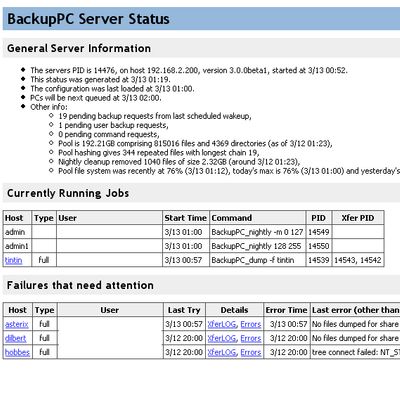The image size is (400, 400).
Task: Select the admin host cell
Action: (17, 232)
